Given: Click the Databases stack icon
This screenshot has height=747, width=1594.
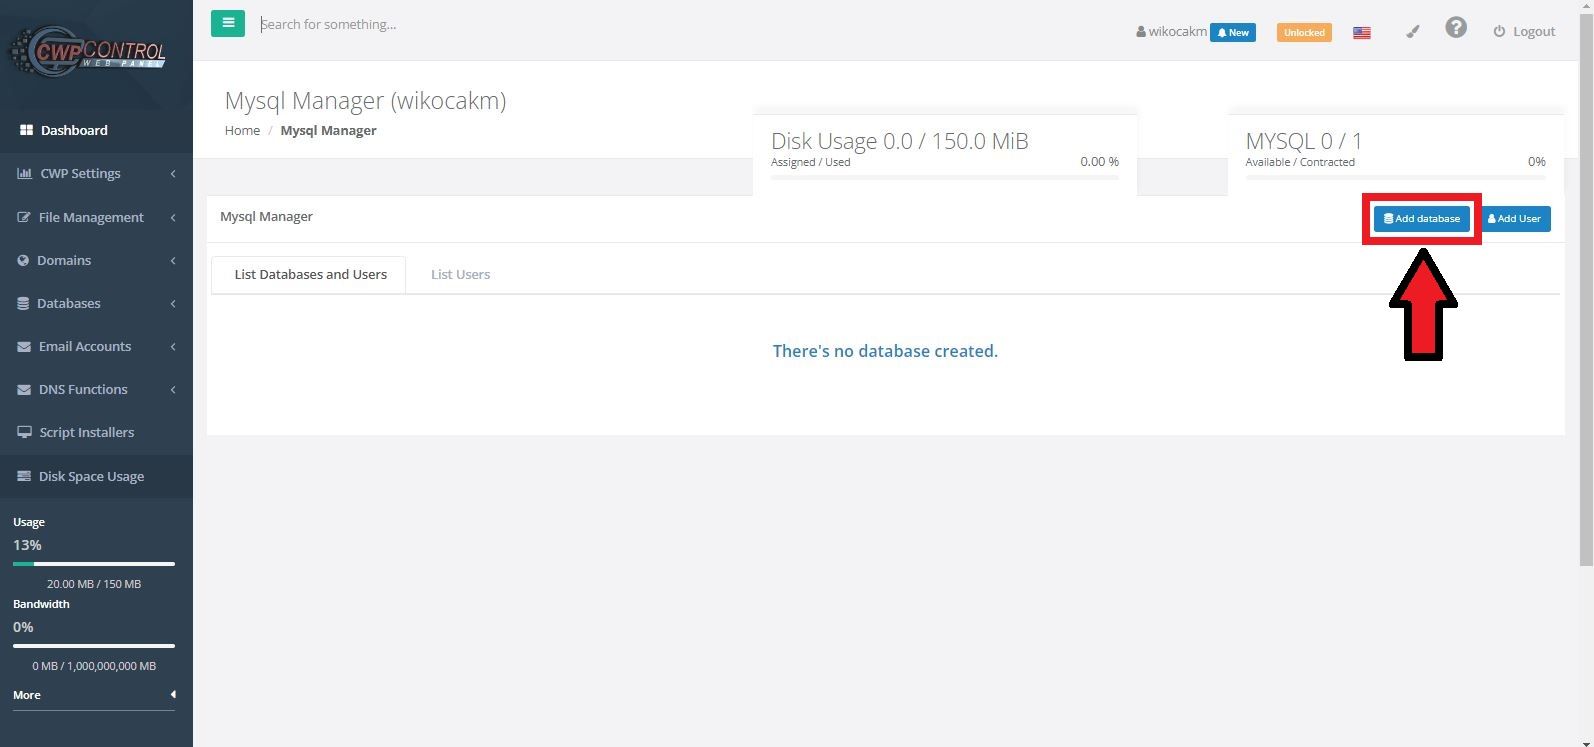Looking at the screenshot, I should (23, 303).
